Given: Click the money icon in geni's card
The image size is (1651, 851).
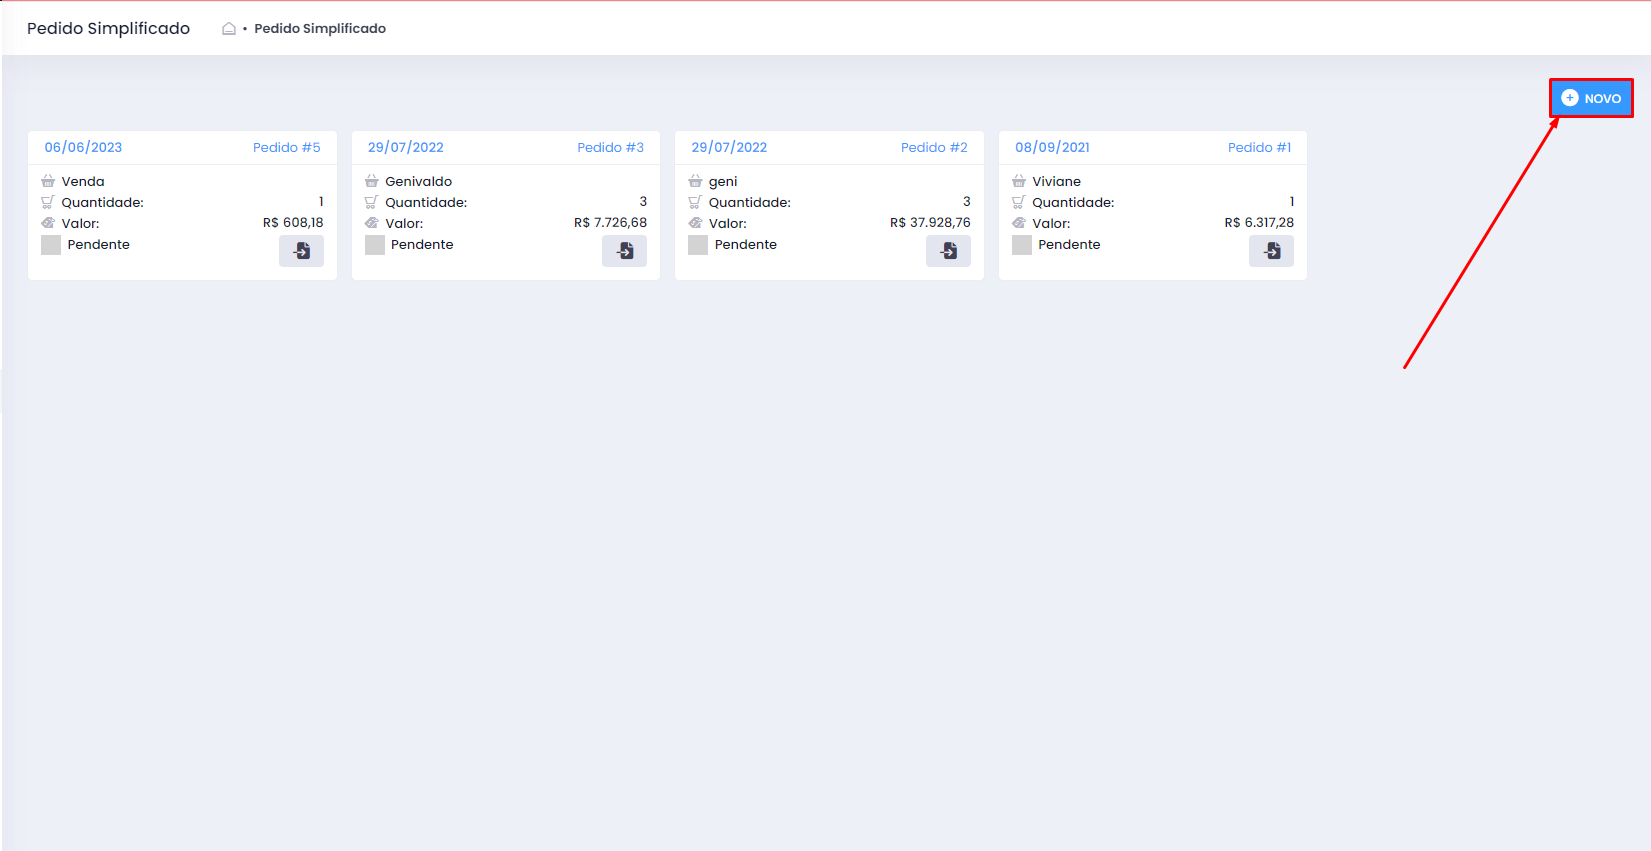Looking at the screenshot, I should click(695, 223).
